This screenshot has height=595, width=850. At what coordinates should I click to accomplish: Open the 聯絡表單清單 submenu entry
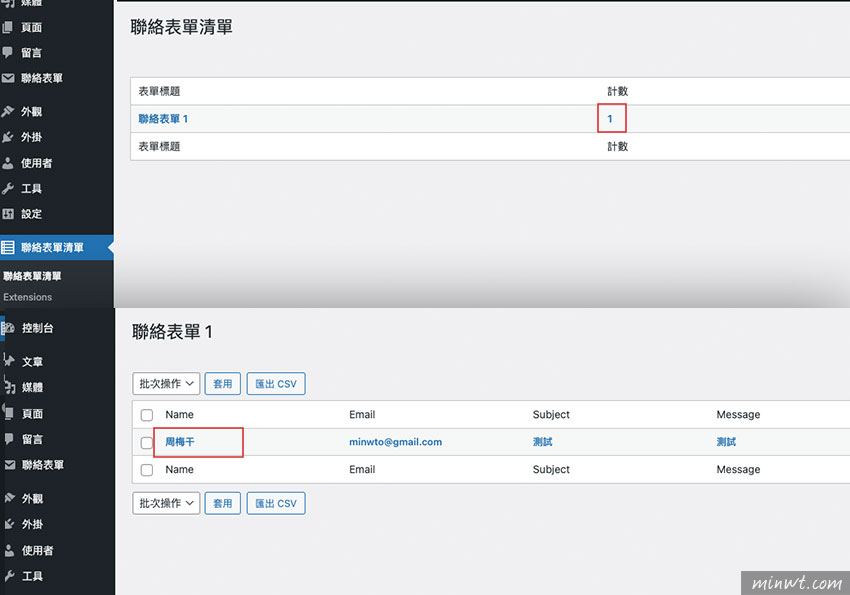(32, 276)
